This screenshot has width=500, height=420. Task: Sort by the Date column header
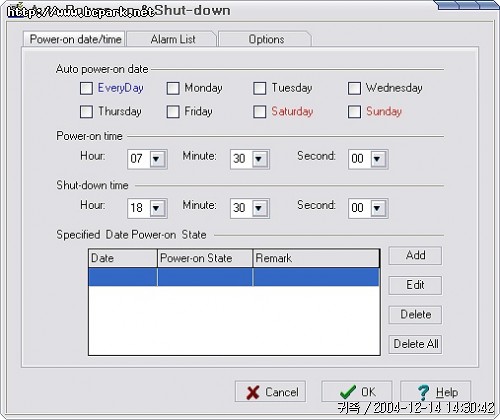(123, 258)
